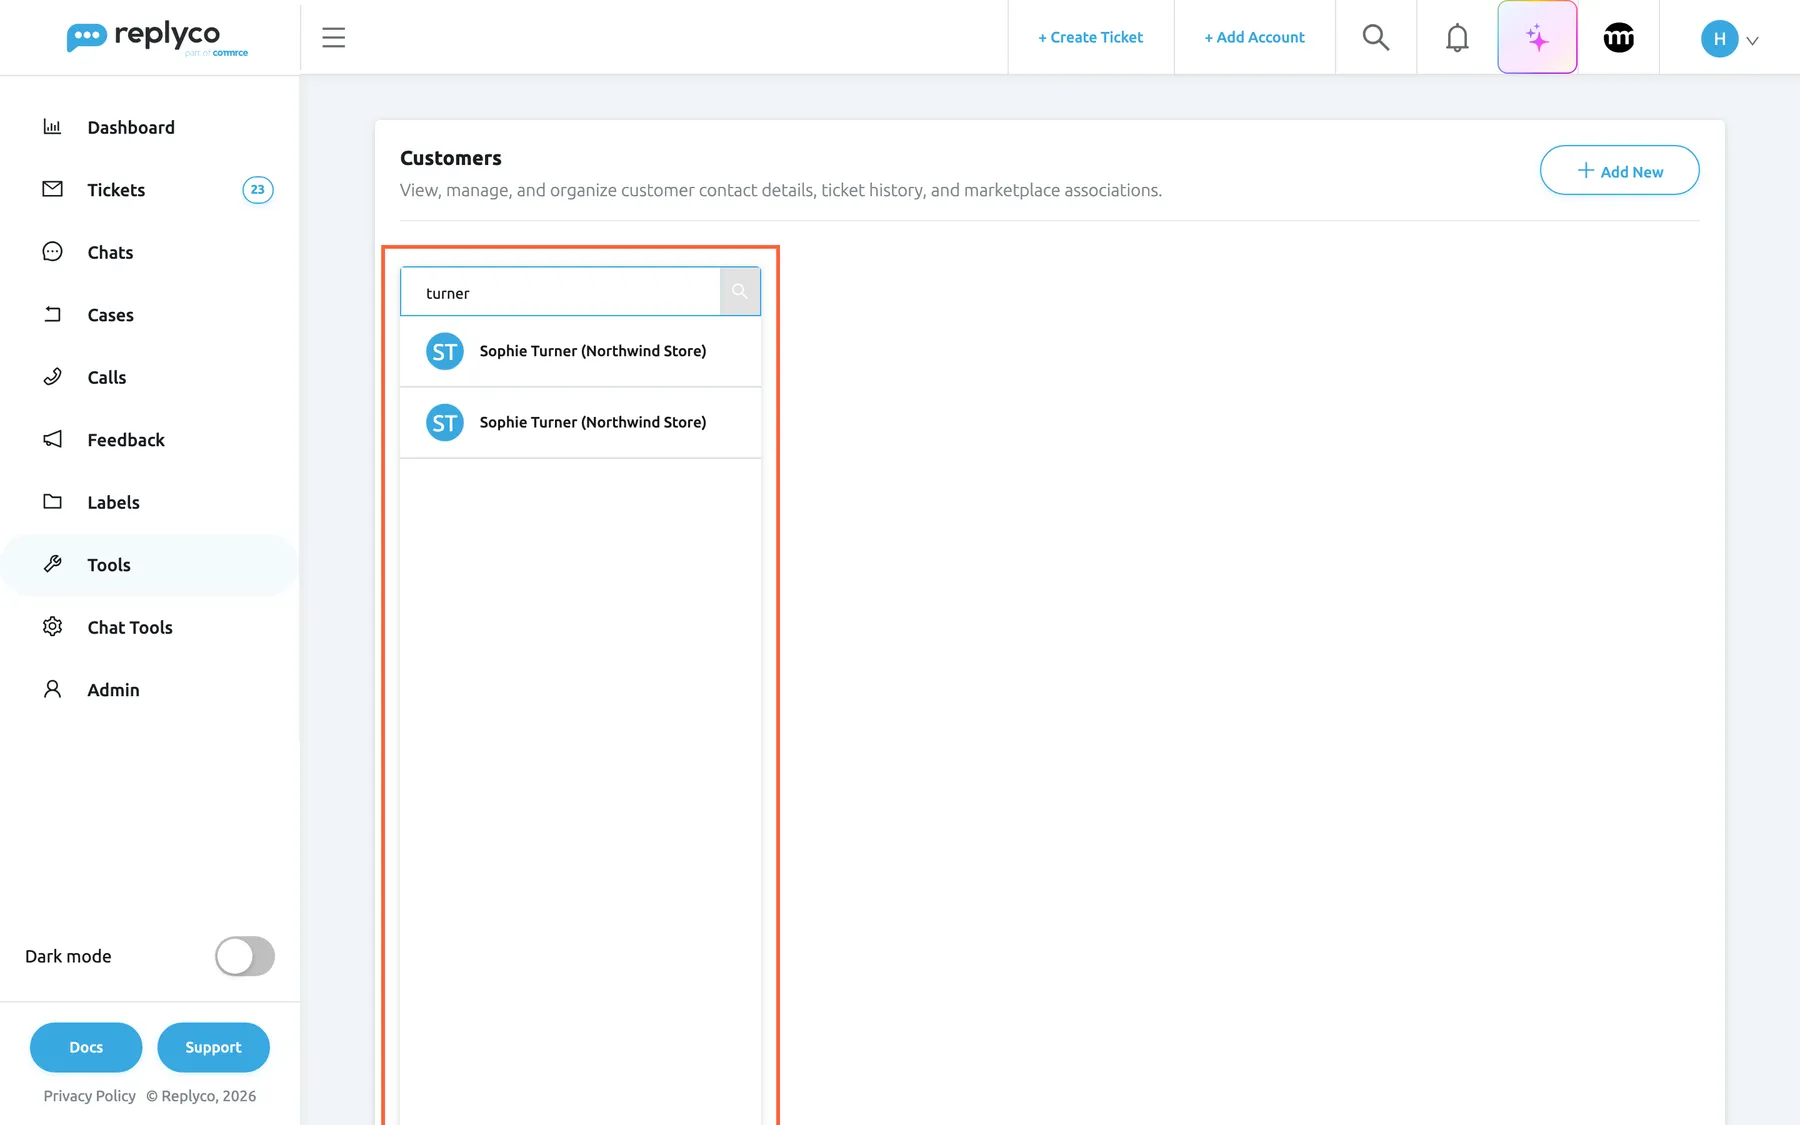The height and width of the screenshot is (1125, 1800).
Task: Select the first Sophie Turner result
Action: coord(580,351)
